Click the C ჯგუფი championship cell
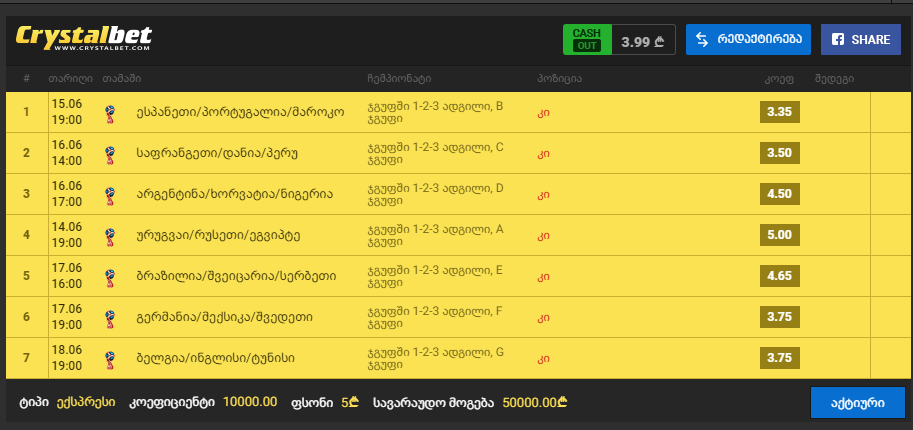 coord(435,153)
